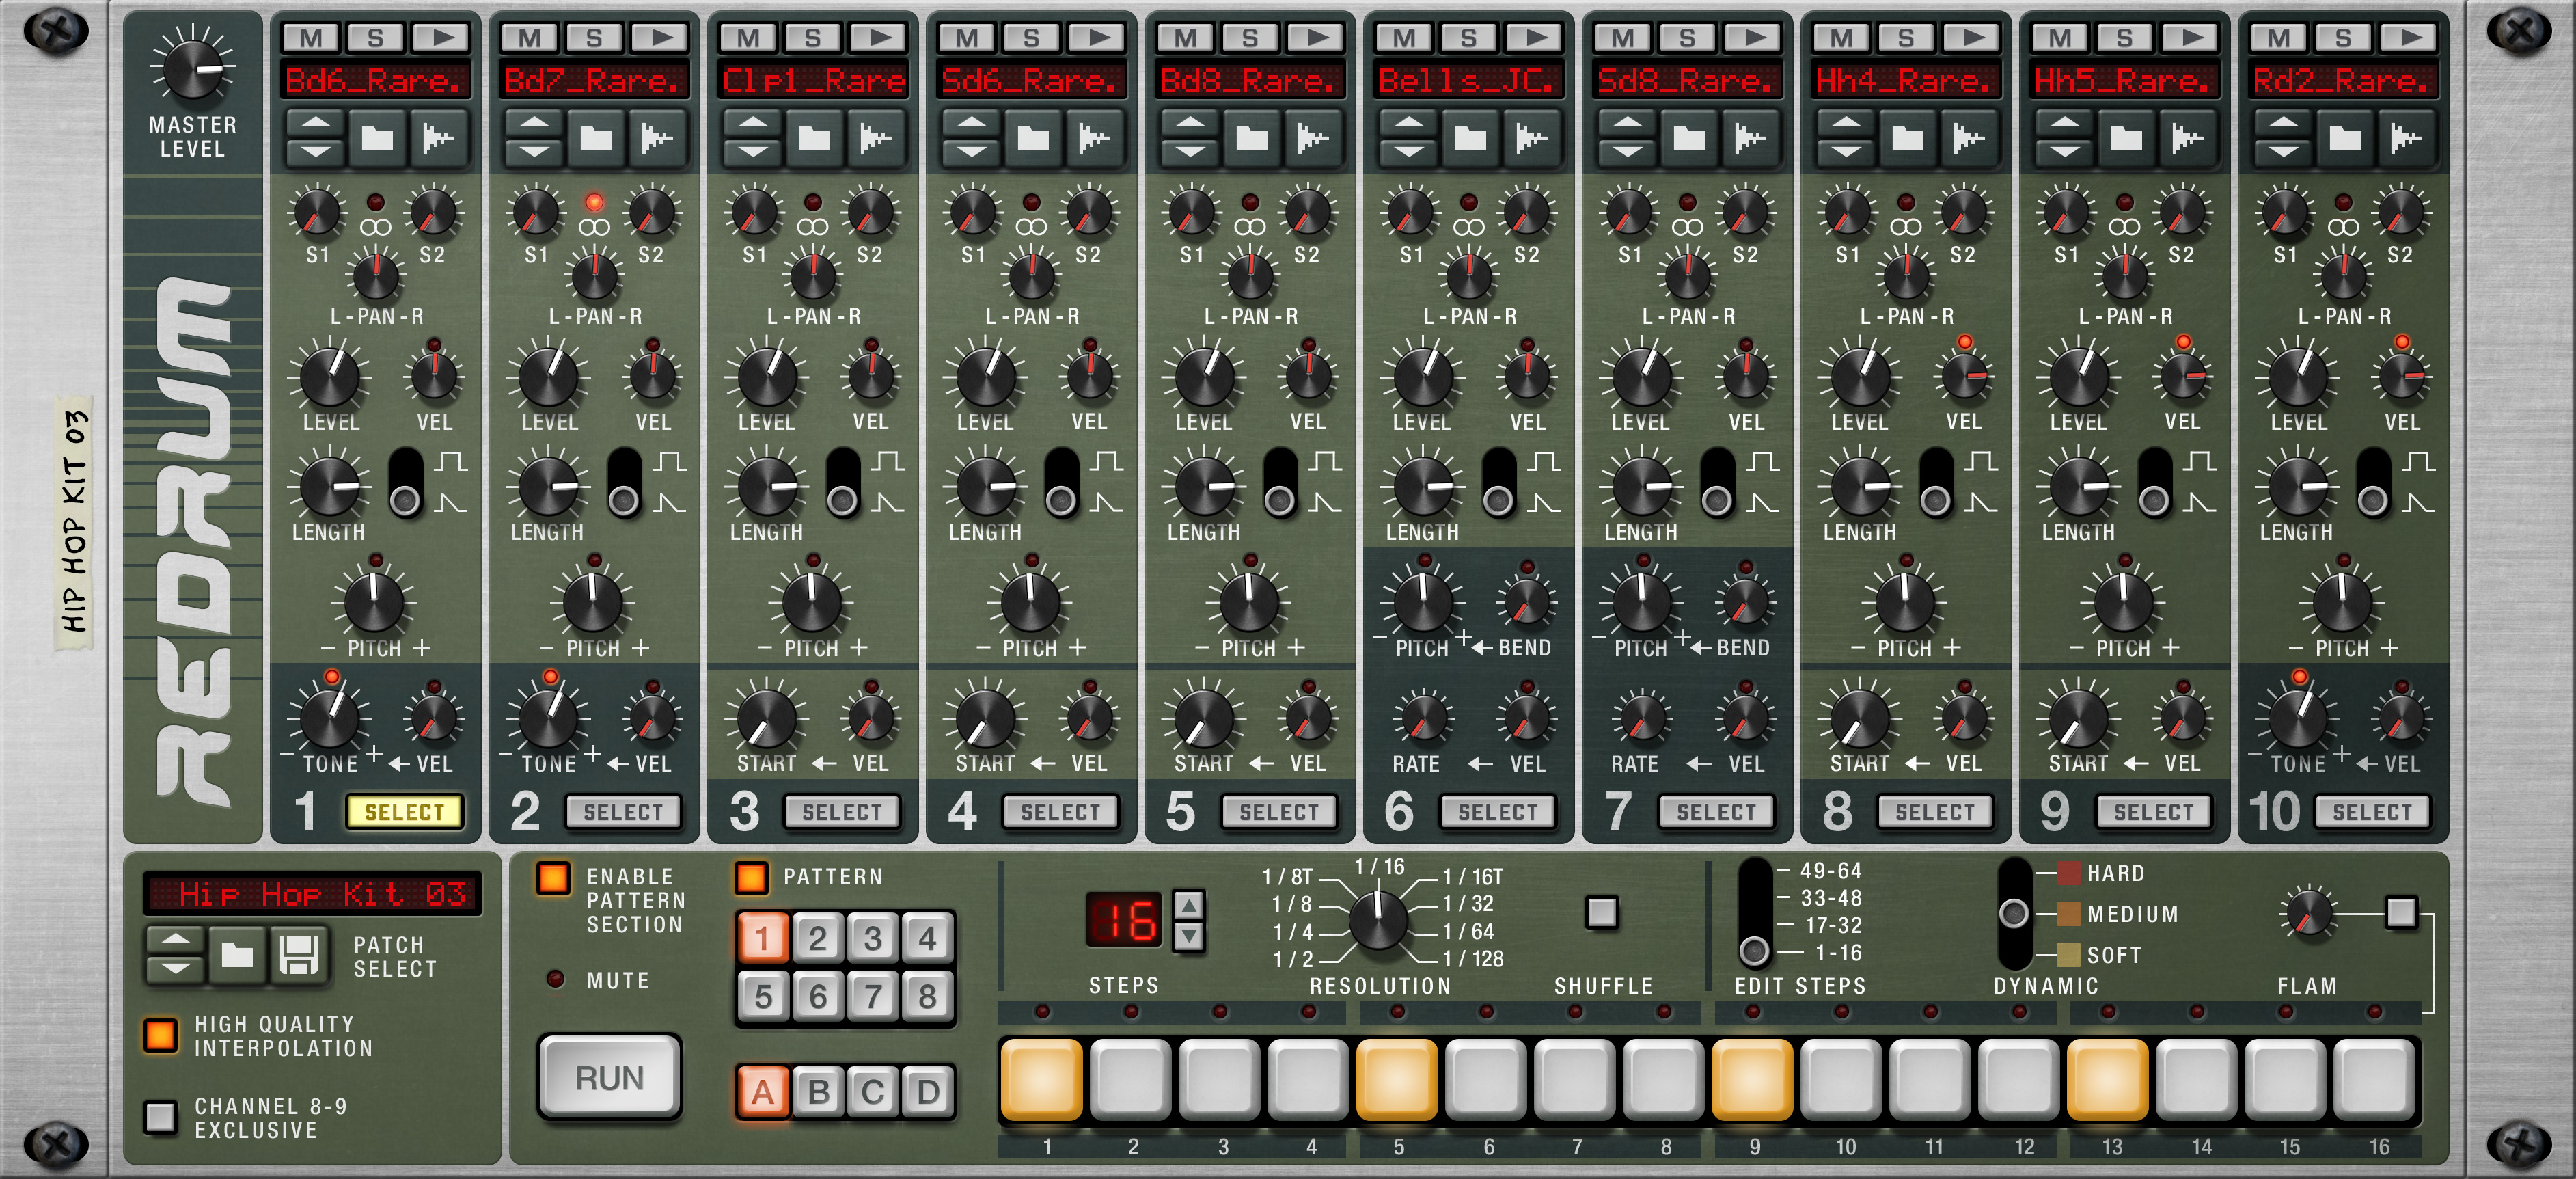This screenshot has width=2576, height=1179.
Task: Toggle High Quality Interpolation
Action: (160, 1035)
